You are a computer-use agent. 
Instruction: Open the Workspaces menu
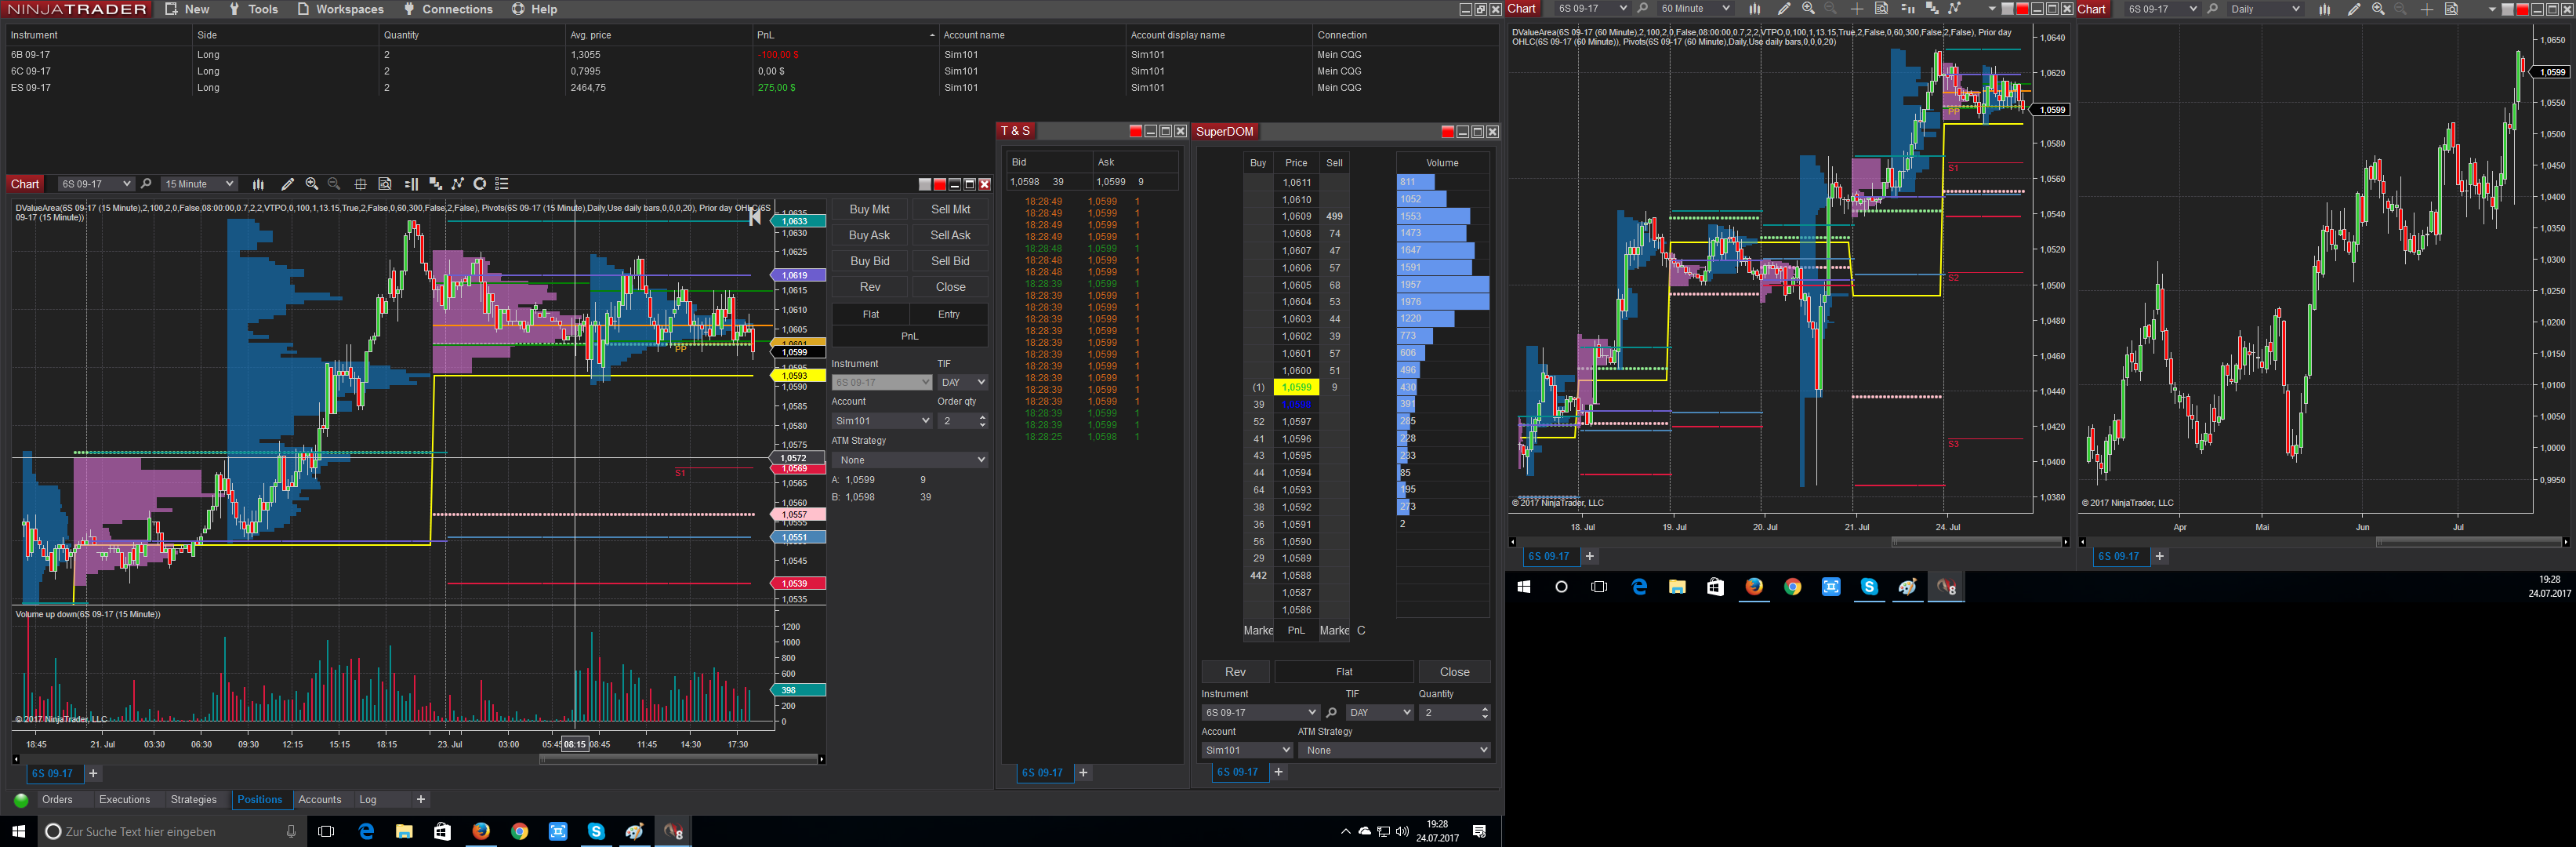pyautogui.click(x=340, y=9)
